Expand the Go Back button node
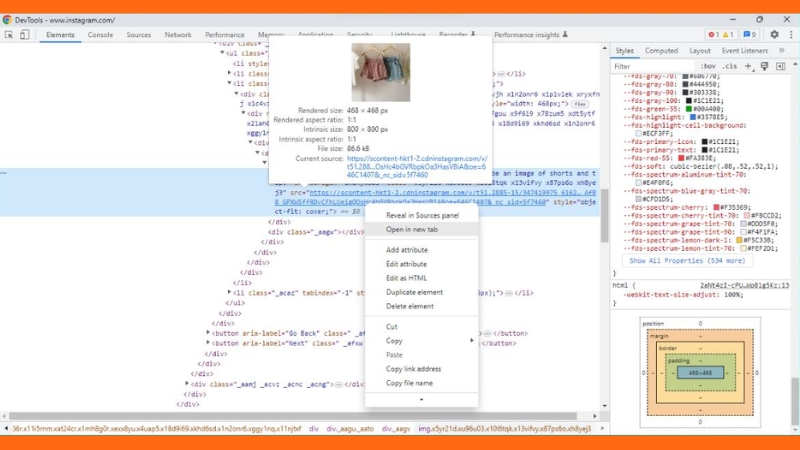The width and height of the screenshot is (800, 450). 208,333
